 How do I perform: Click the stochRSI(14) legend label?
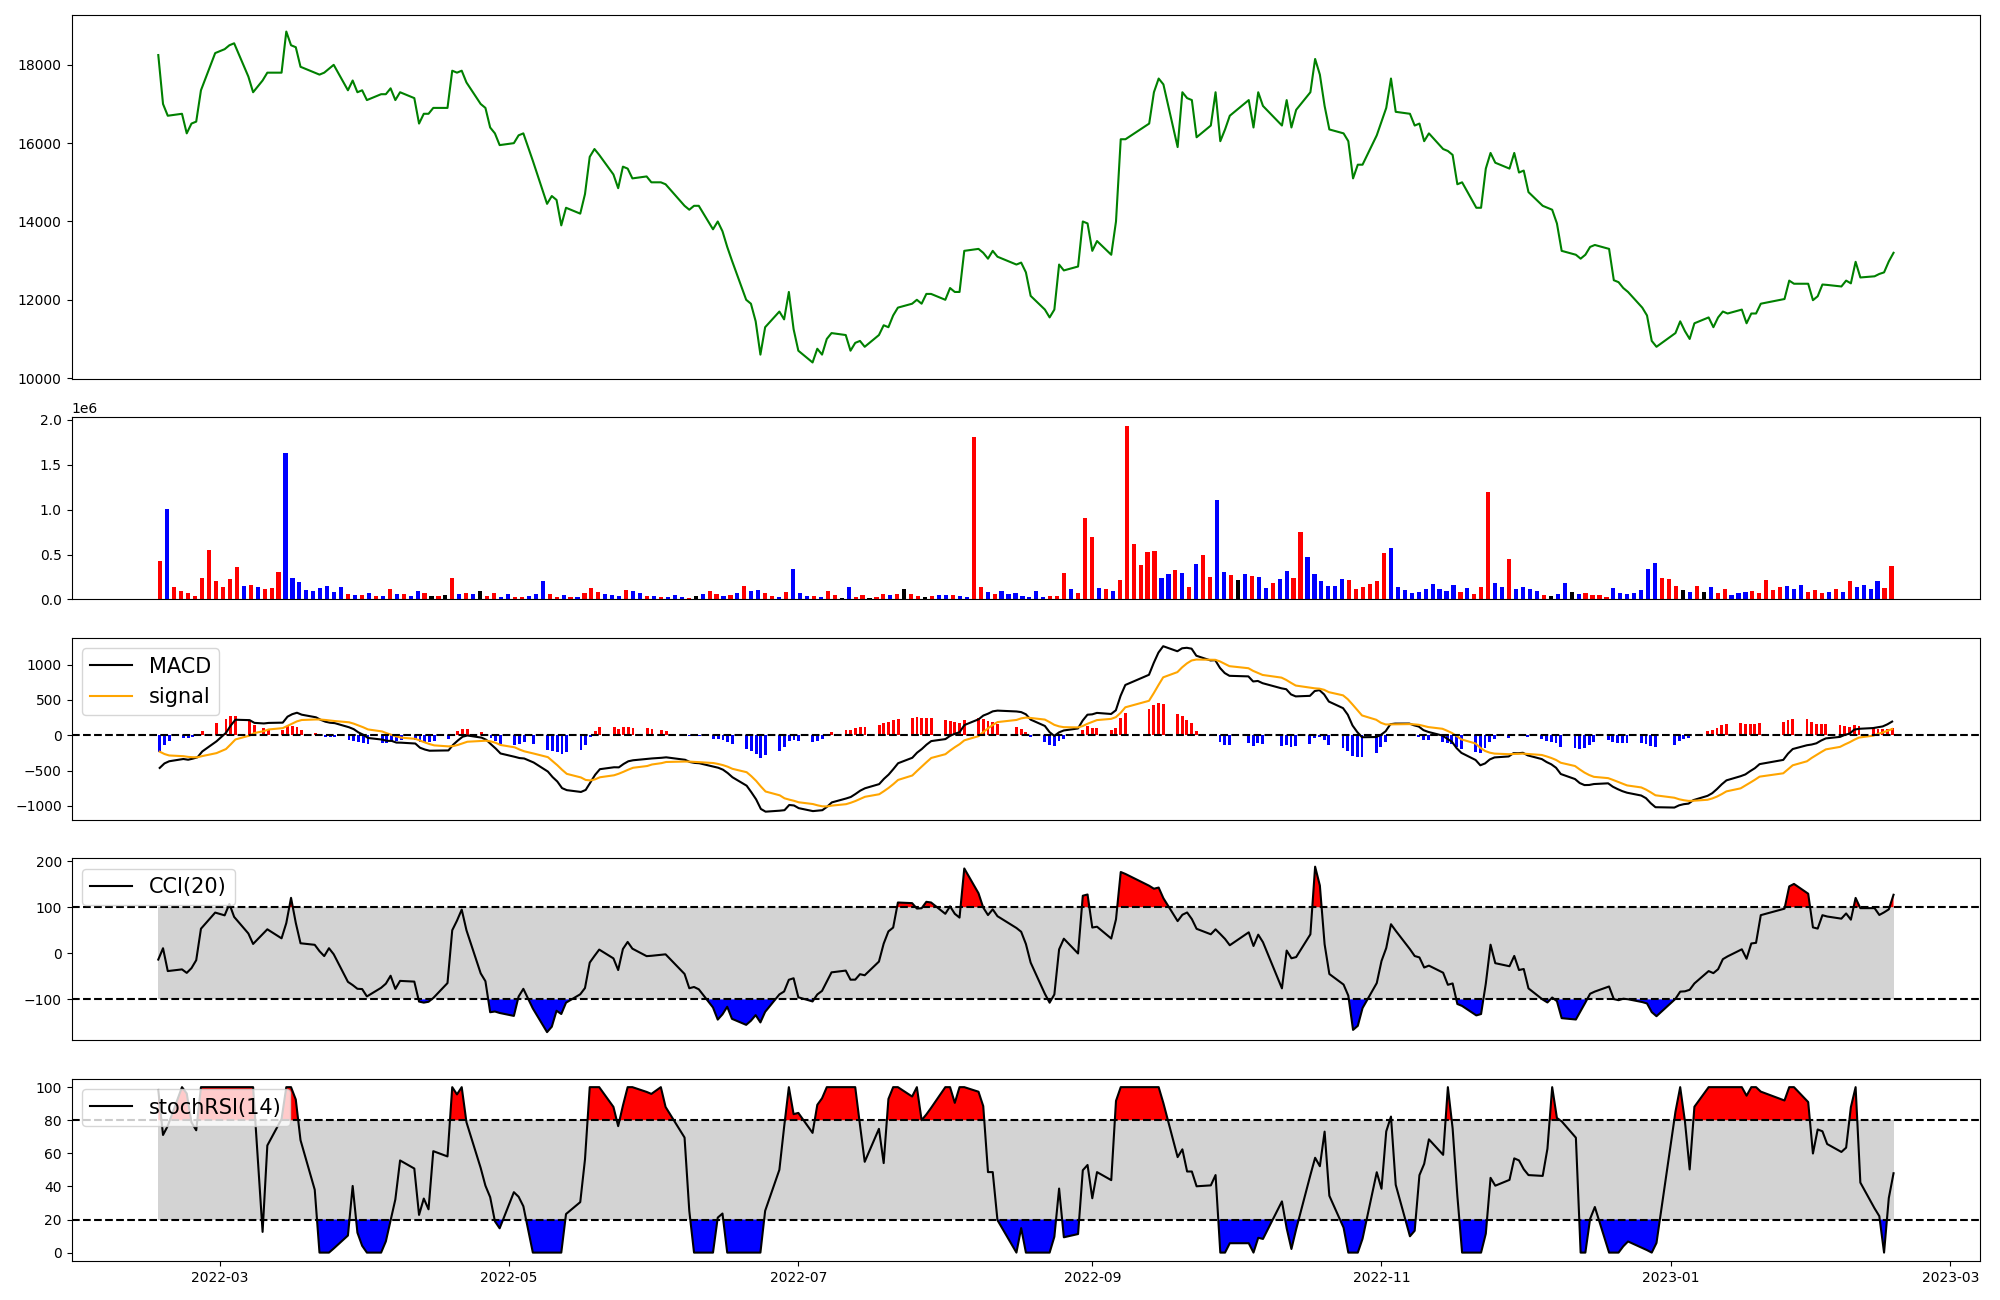214,1107
